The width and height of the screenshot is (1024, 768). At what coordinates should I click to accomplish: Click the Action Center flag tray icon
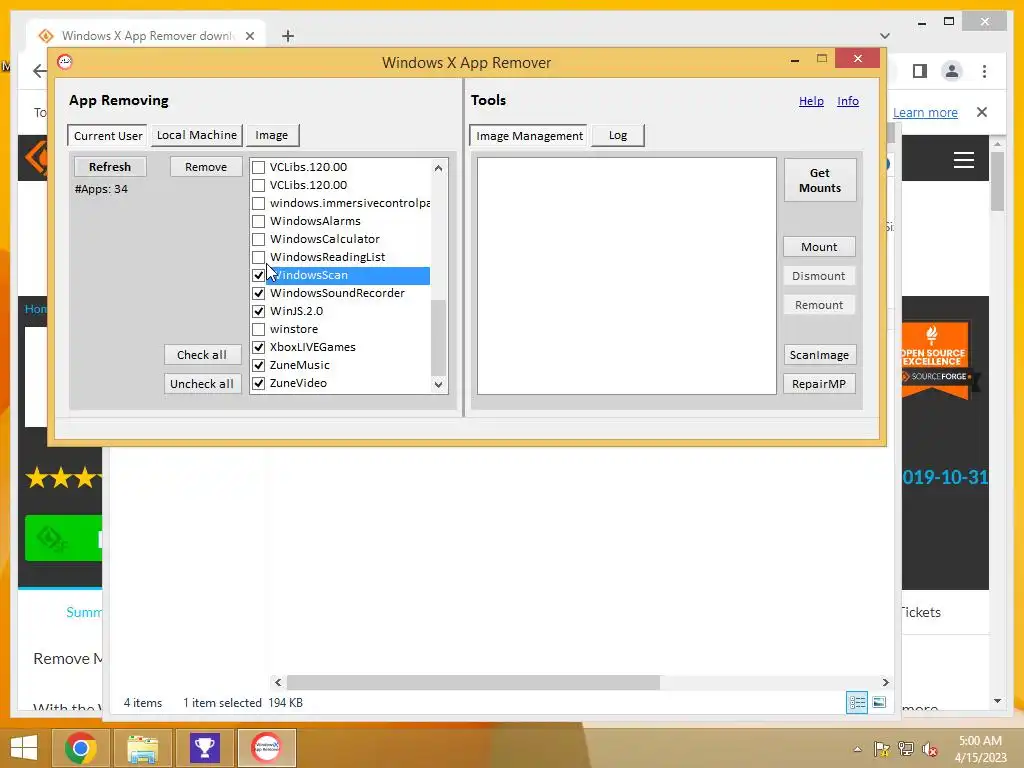click(882, 749)
